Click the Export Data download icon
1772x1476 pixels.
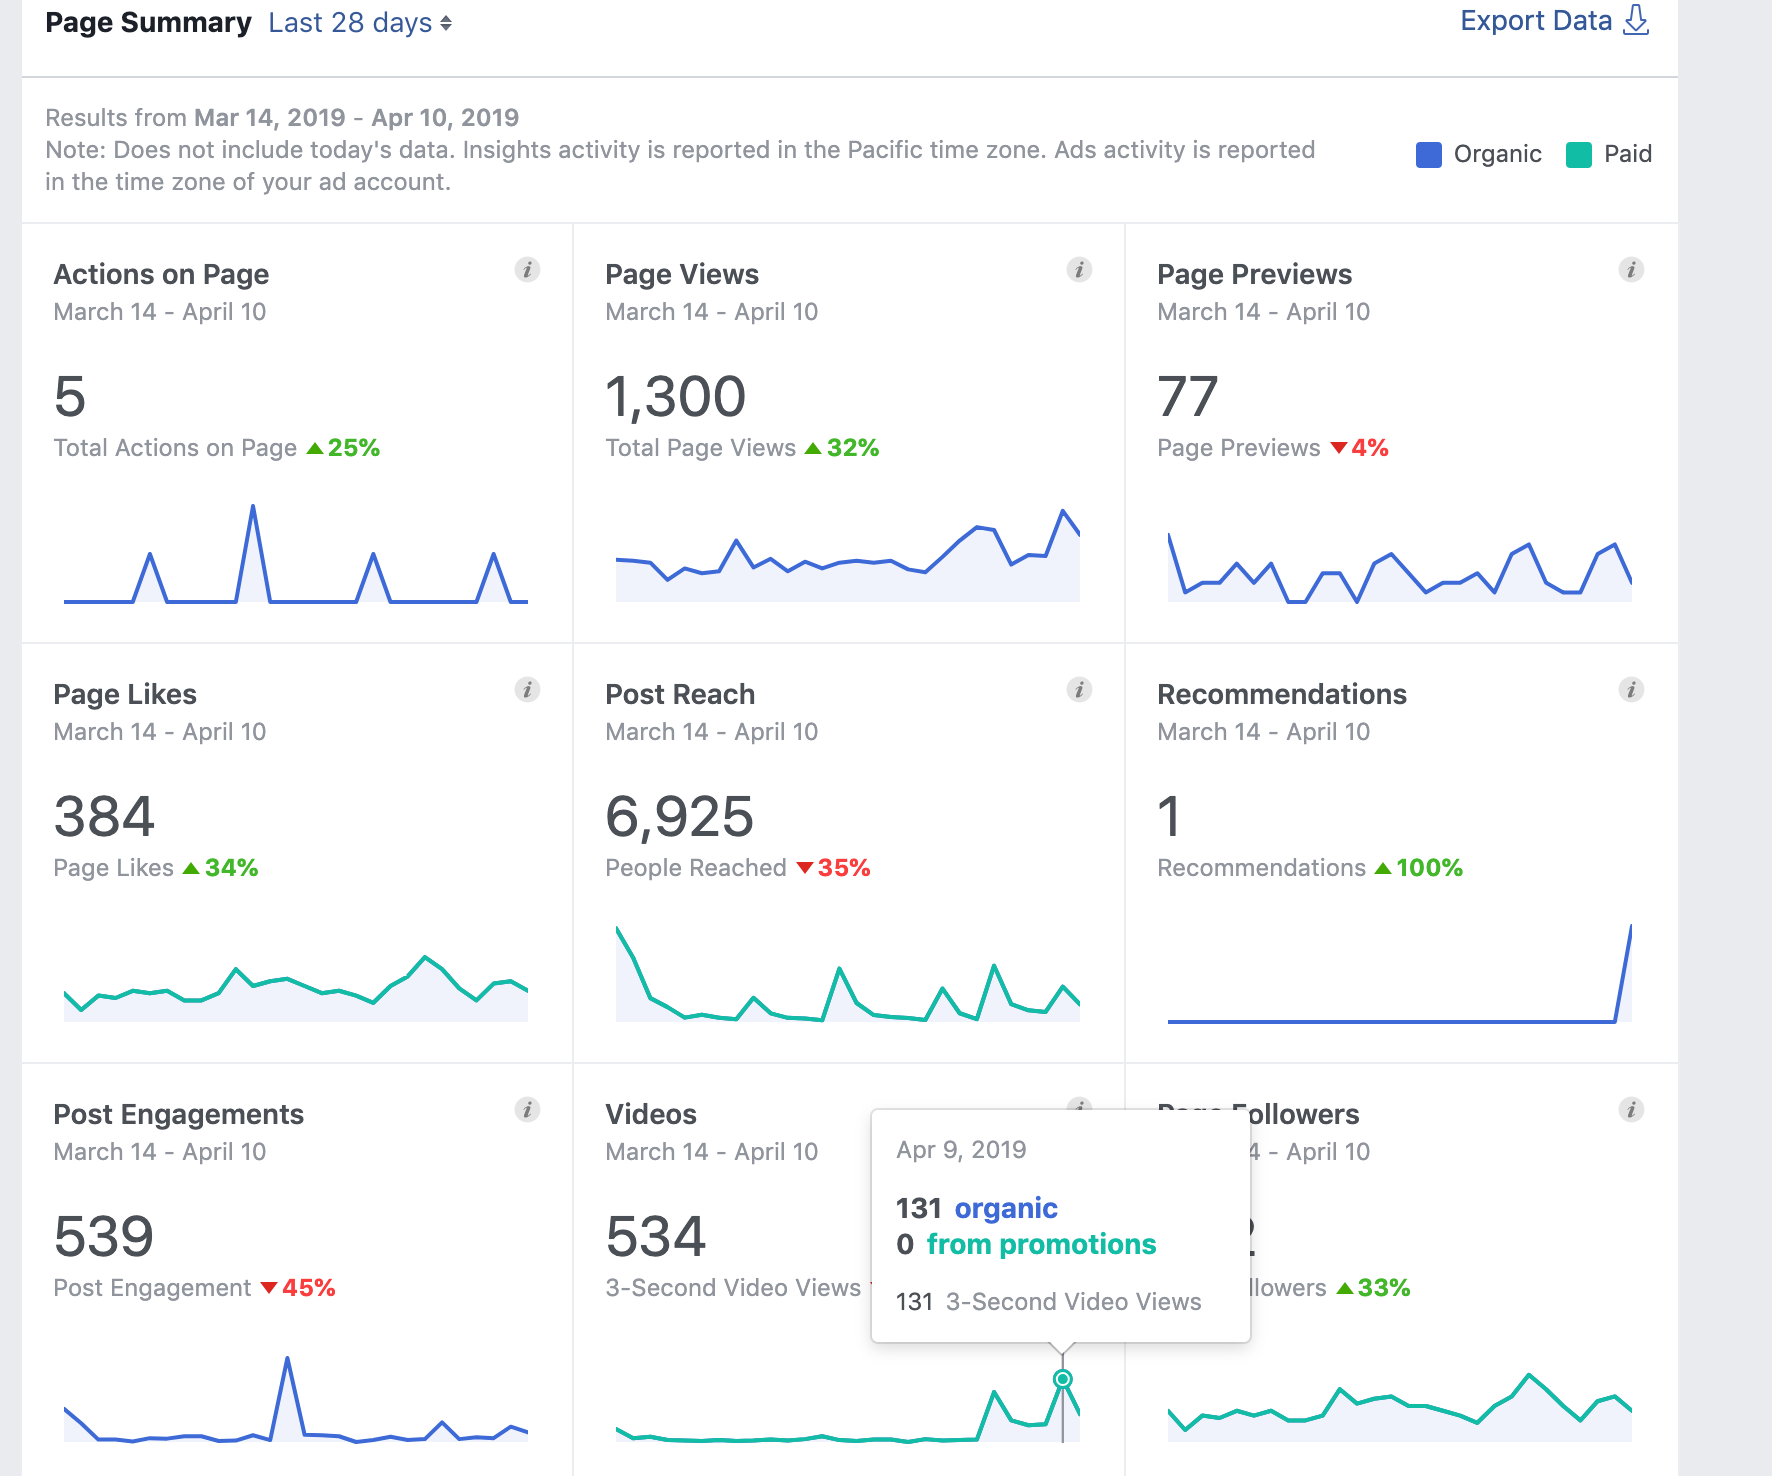pyautogui.click(x=1636, y=20)
